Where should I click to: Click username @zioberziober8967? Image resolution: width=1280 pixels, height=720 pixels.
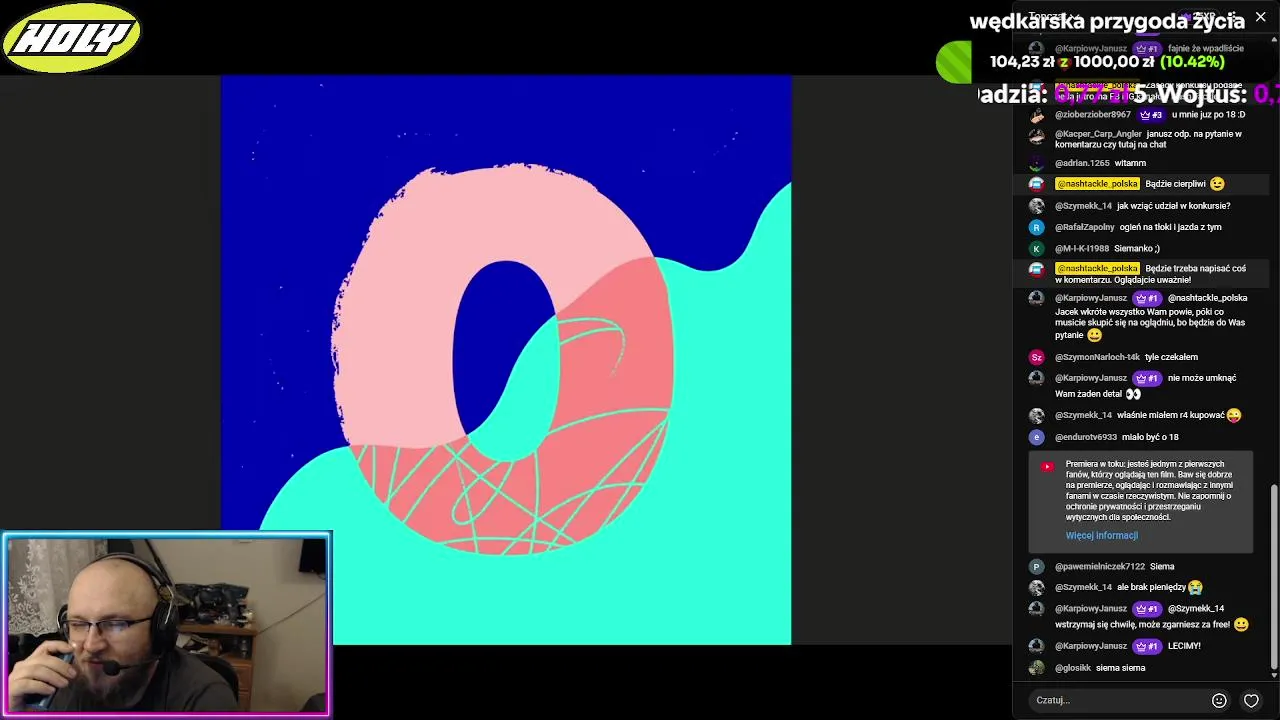tap(1093, 114)
